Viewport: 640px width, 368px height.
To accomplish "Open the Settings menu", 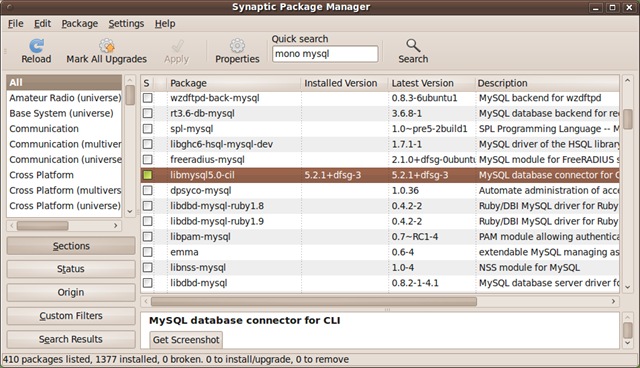I will point(126,24).
